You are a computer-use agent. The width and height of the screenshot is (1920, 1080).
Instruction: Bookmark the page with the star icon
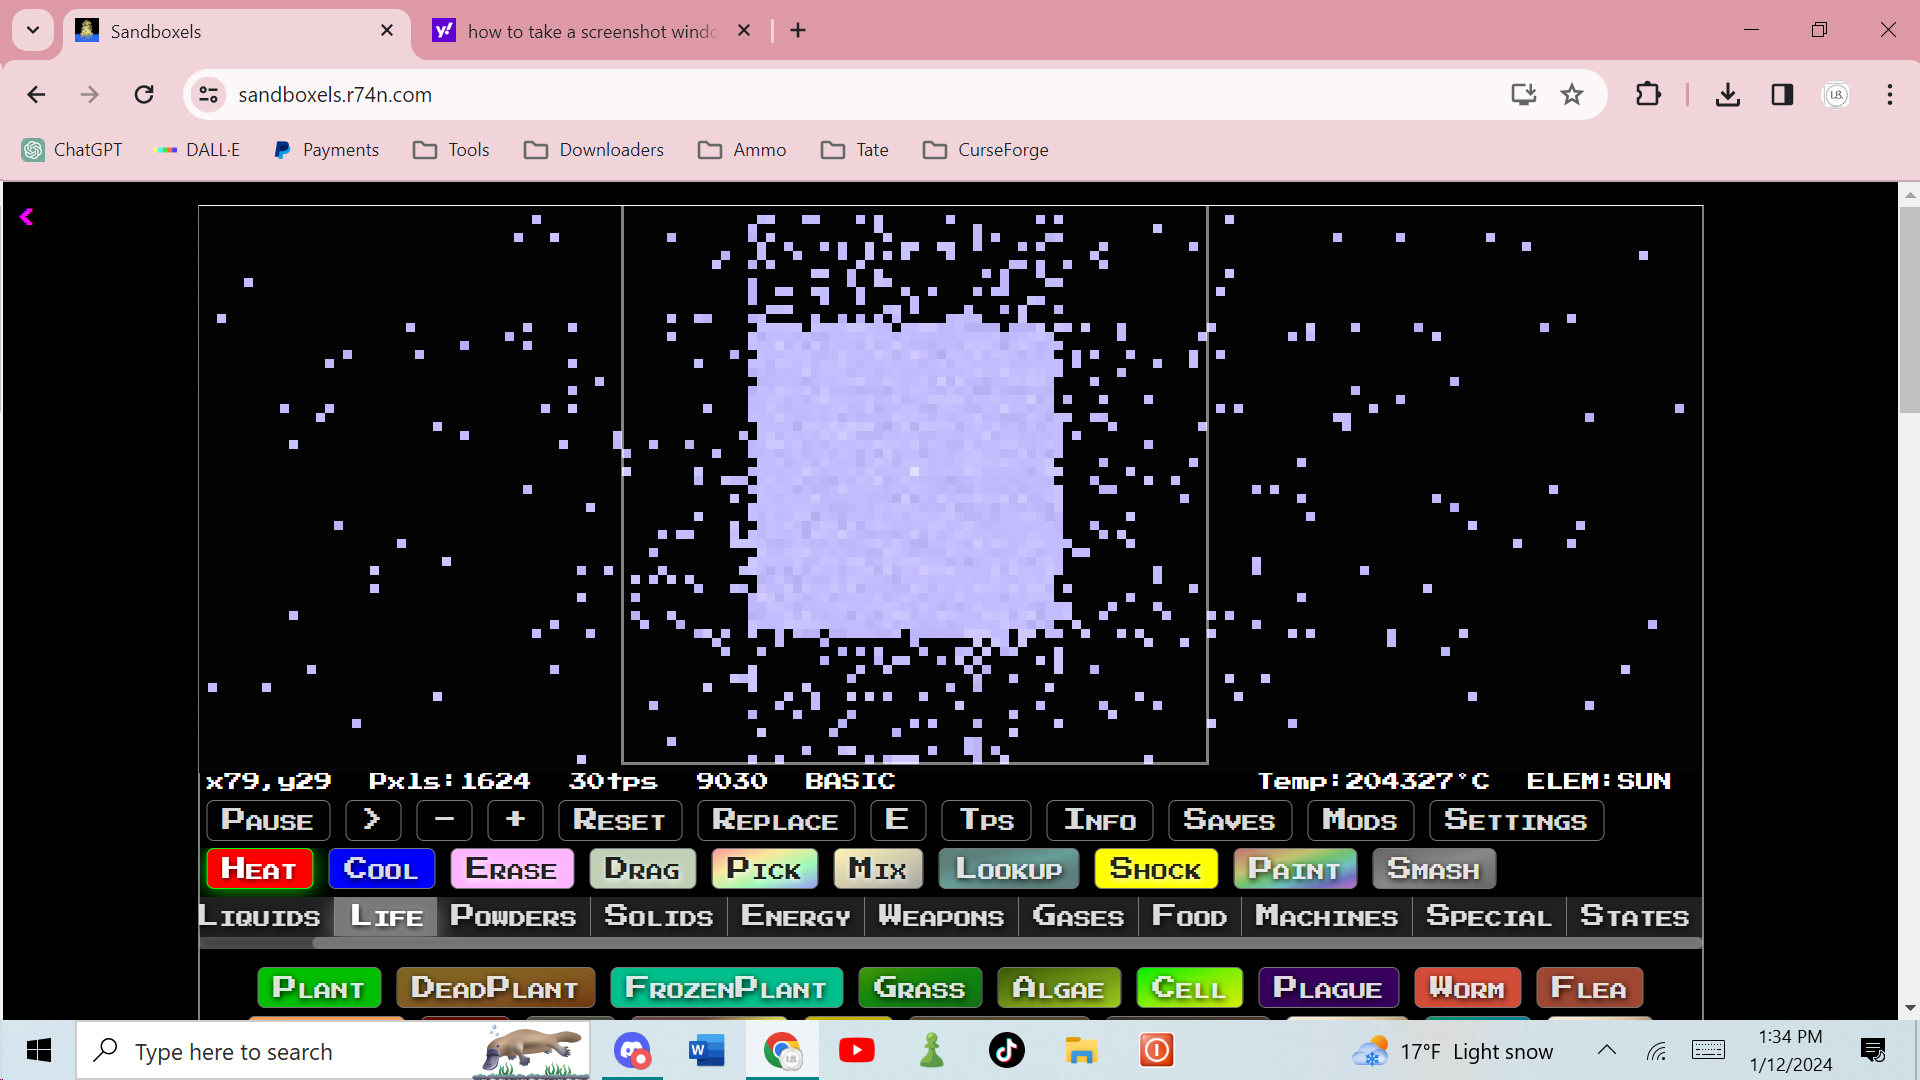point(1572,94)
